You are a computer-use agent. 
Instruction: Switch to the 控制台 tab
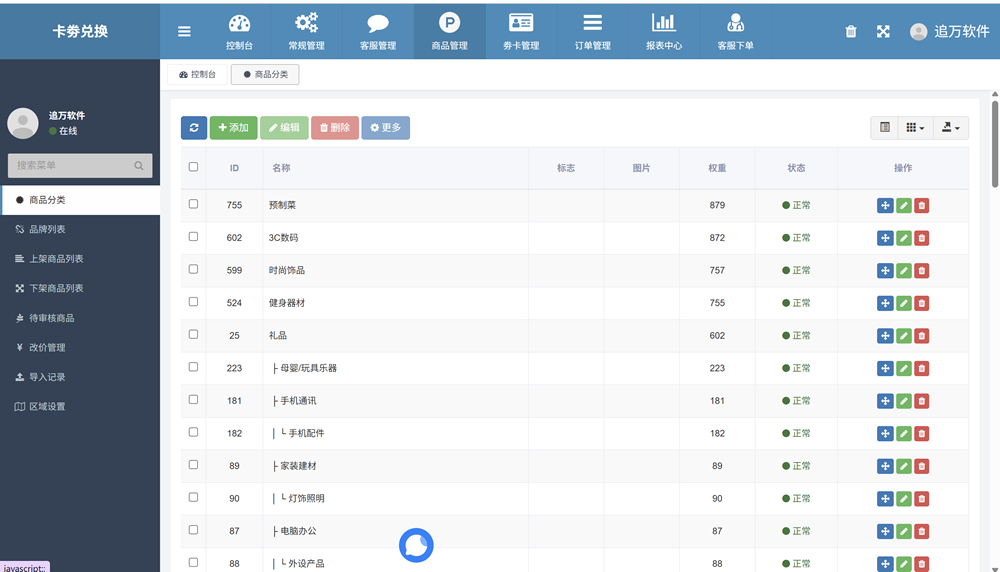pos(197,75)
